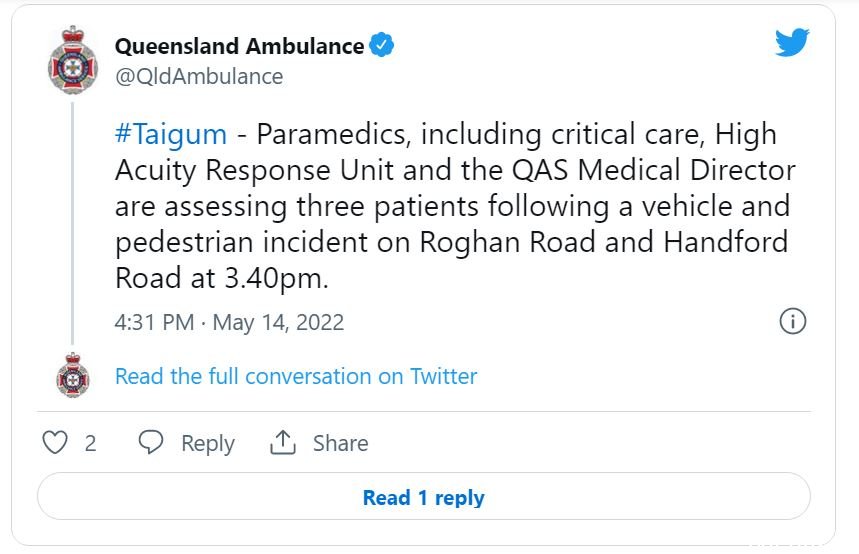The width and height of the screenshot is (859, 554).
Task: Open the tweet info circle icon
Action: [x=792, y=321]
